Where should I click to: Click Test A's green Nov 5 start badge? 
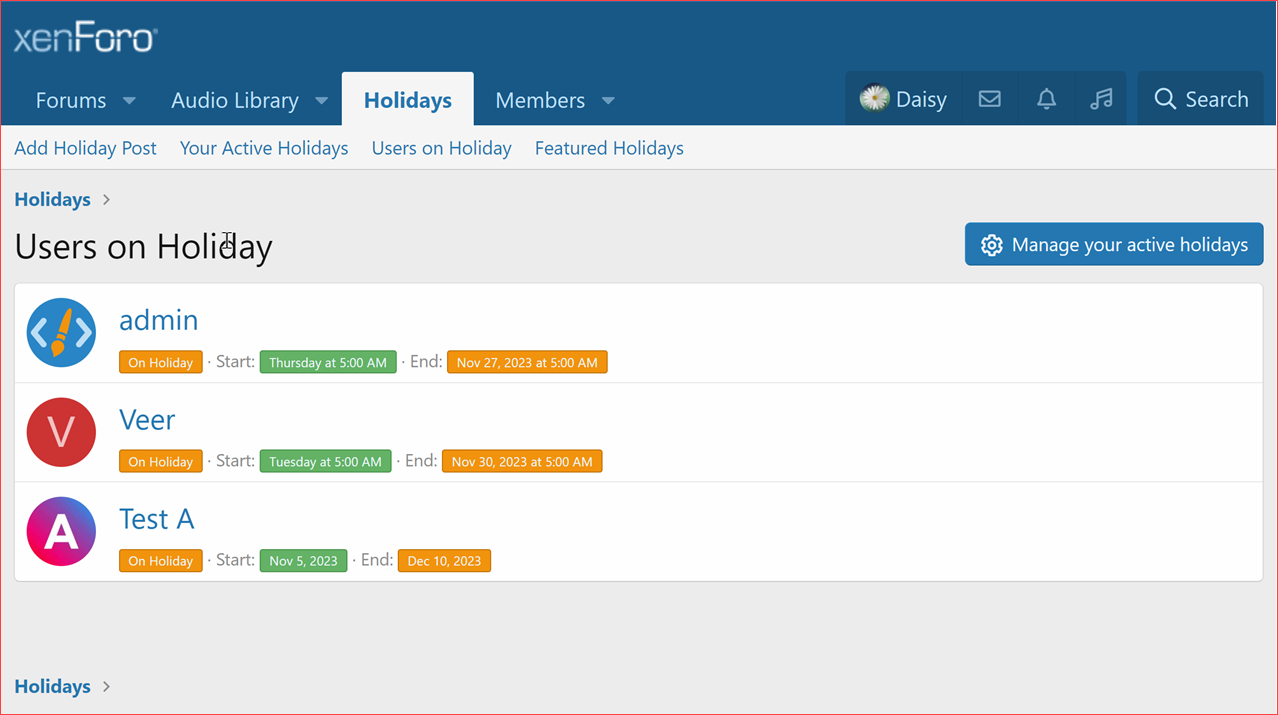point(303,561)
